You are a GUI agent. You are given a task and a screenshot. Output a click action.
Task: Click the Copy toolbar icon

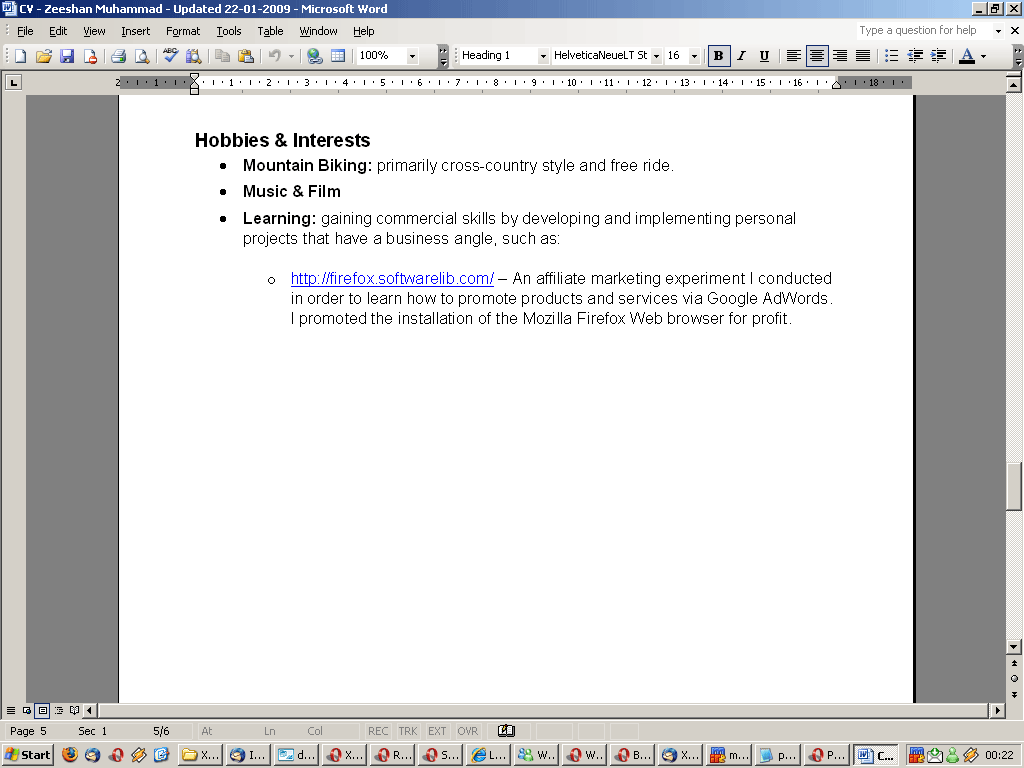pos(223,56)
